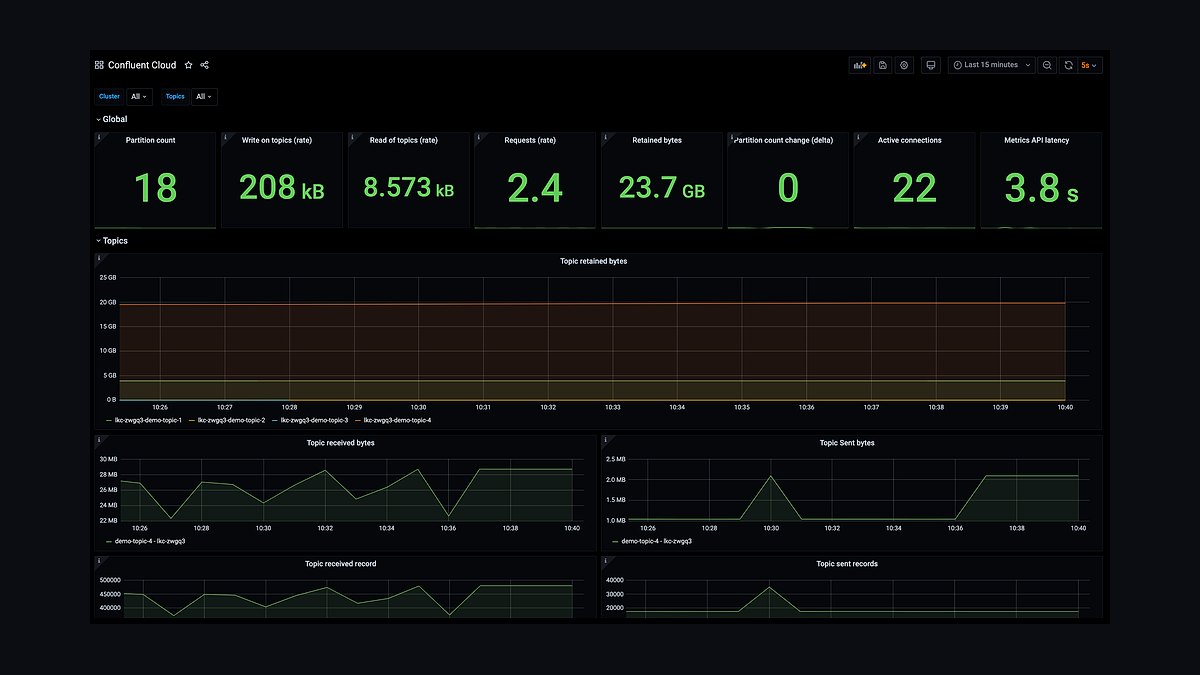Open the Topic sent records title menu
This screenshot has height=675, width=1200.
tap(847, 564)
